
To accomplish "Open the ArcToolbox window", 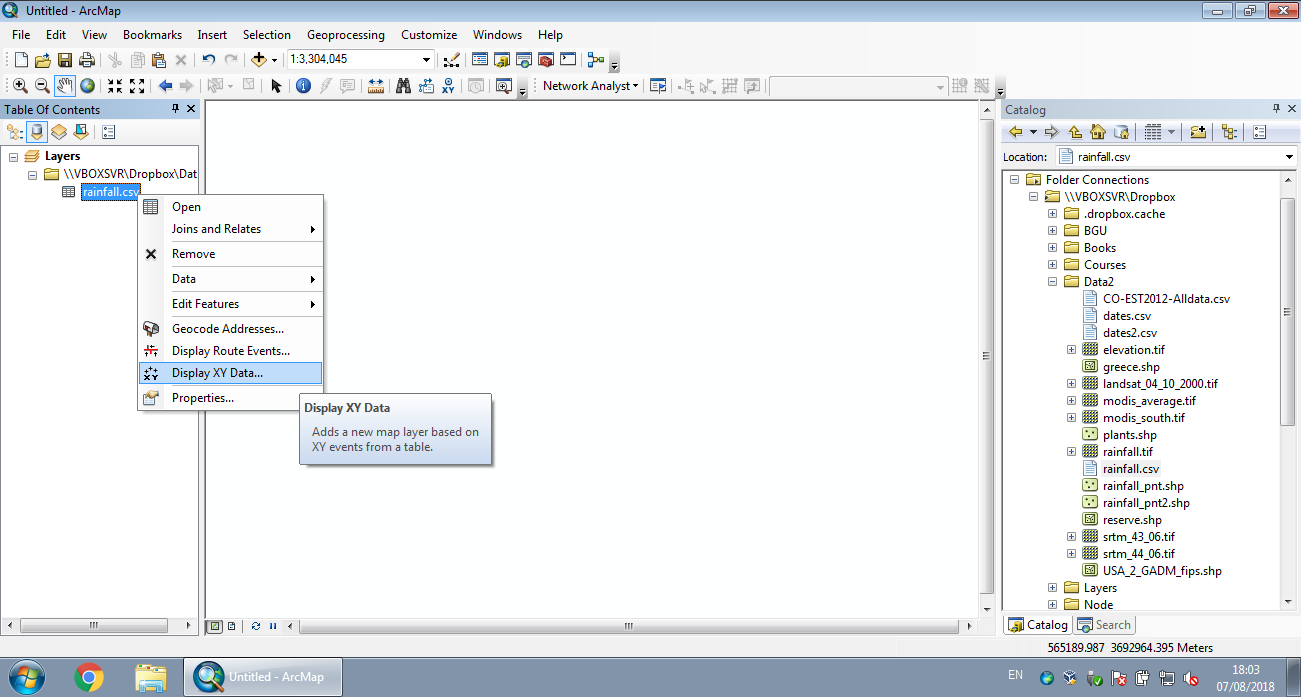I will [x=545, y=59].
